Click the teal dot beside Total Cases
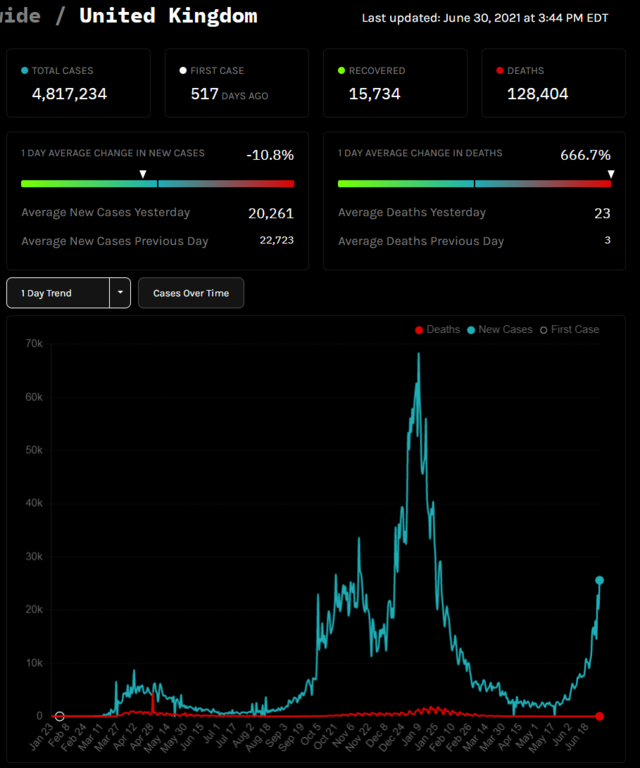Viewport: 640px width, 768px height. pos(25,71)
